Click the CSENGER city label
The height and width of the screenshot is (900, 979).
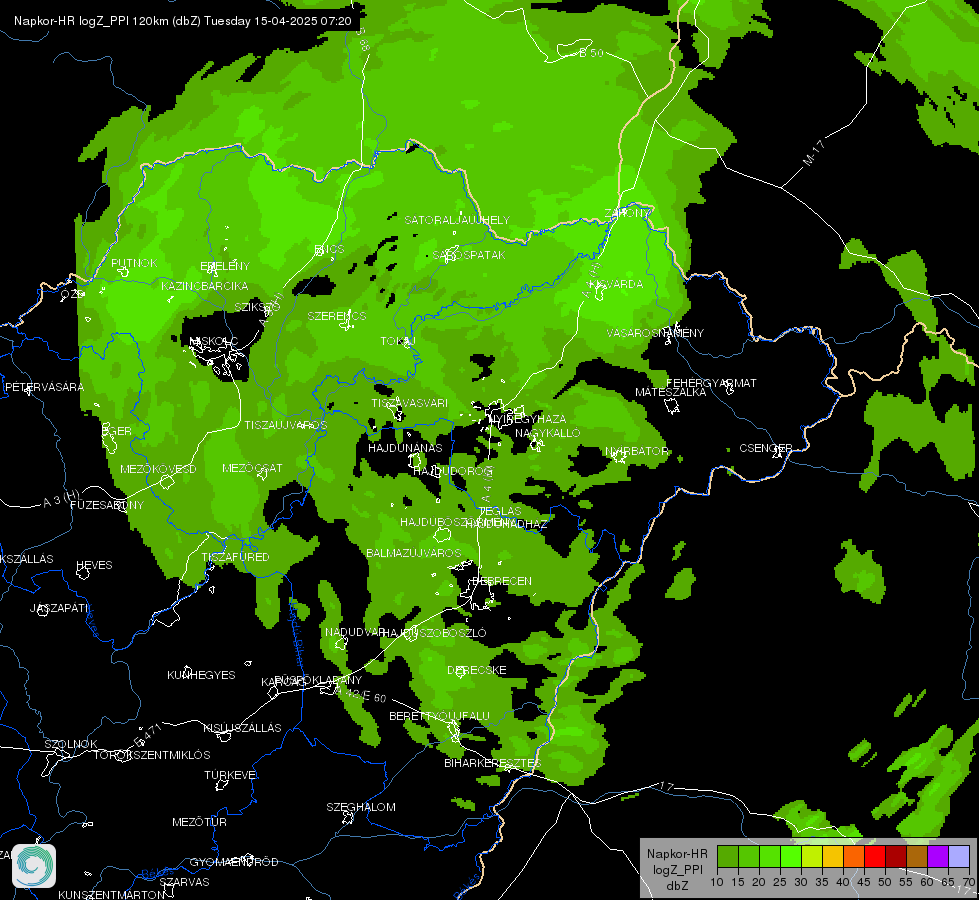point(765,448)
